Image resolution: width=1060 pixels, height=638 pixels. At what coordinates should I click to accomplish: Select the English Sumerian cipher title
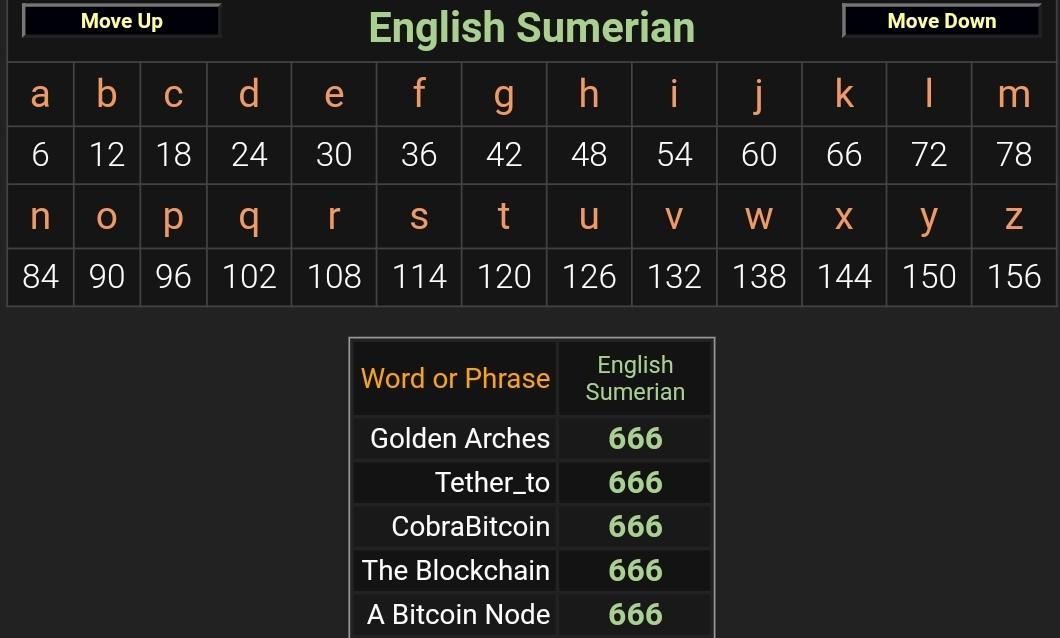(531, 28)
